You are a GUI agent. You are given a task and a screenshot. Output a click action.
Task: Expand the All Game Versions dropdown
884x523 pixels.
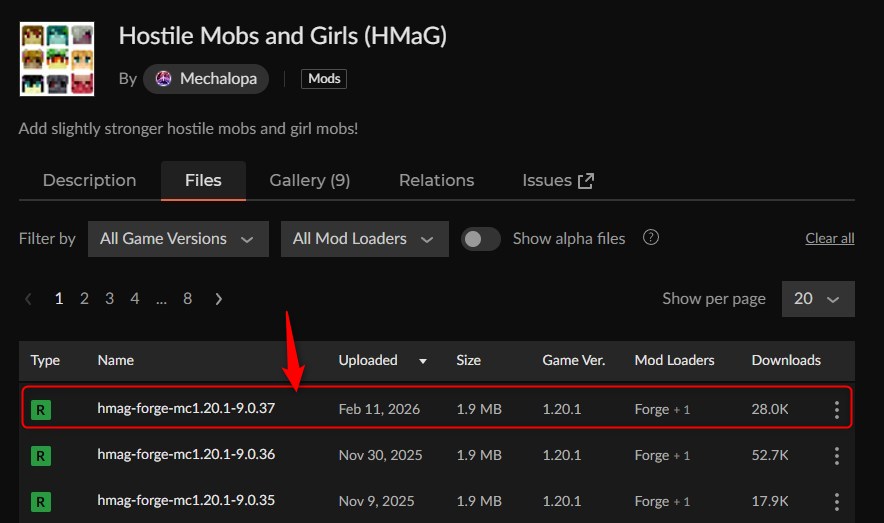click(x=178, y=239)
